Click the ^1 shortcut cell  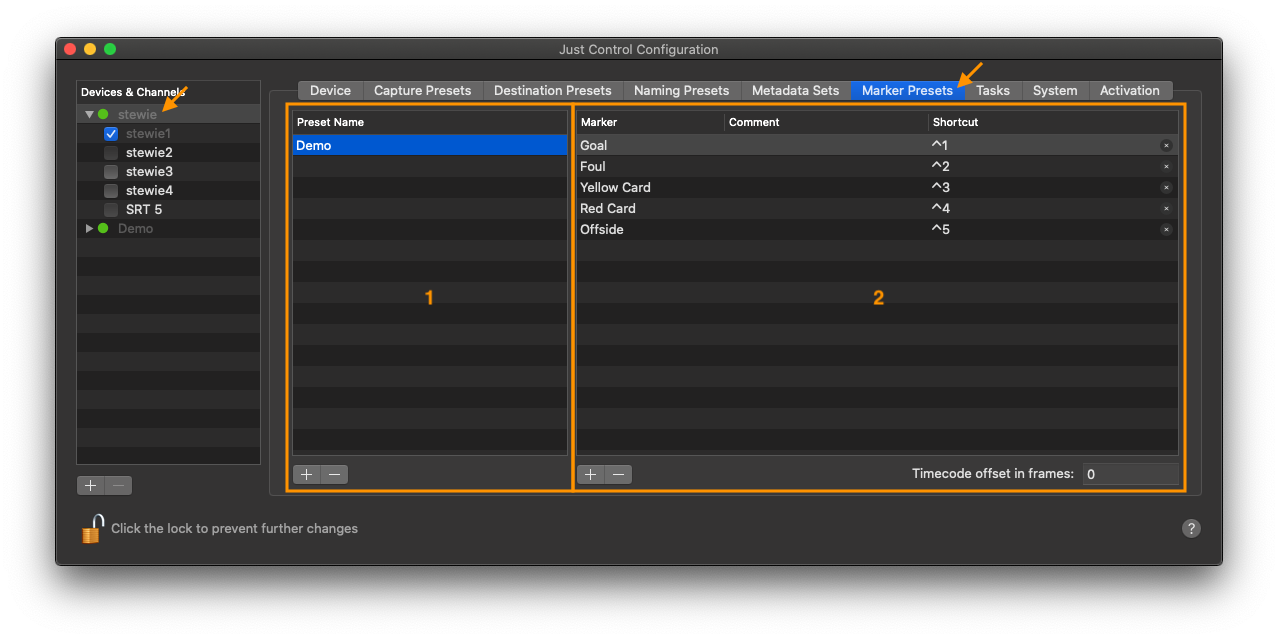coord(940,145)
